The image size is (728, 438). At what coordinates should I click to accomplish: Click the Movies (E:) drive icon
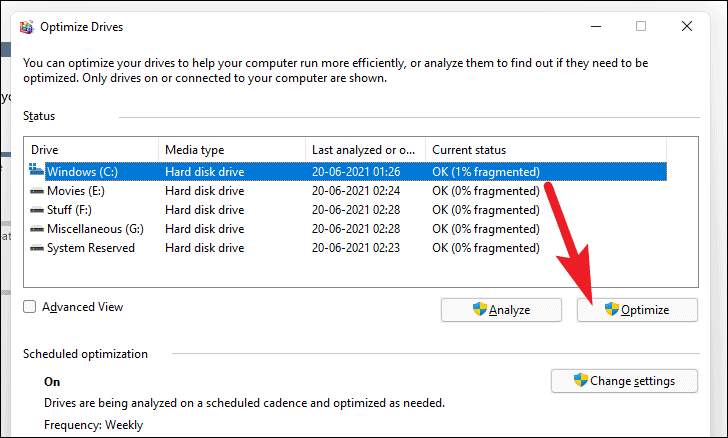click(x=37, y=191)
